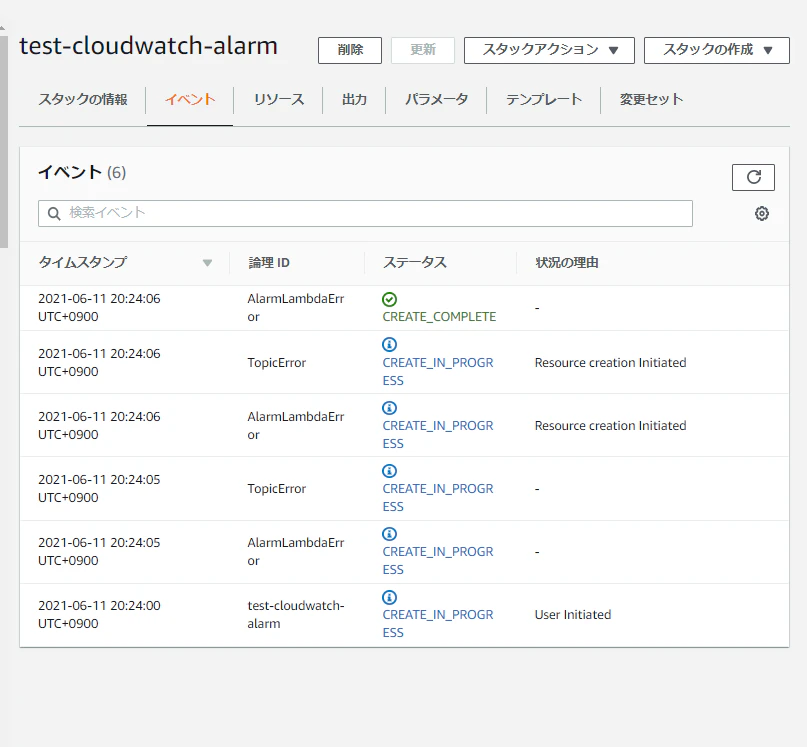Click green check icon for CREATE_COMPLETE
Screen dimensions: 807x747
click(x=390, y=299)
